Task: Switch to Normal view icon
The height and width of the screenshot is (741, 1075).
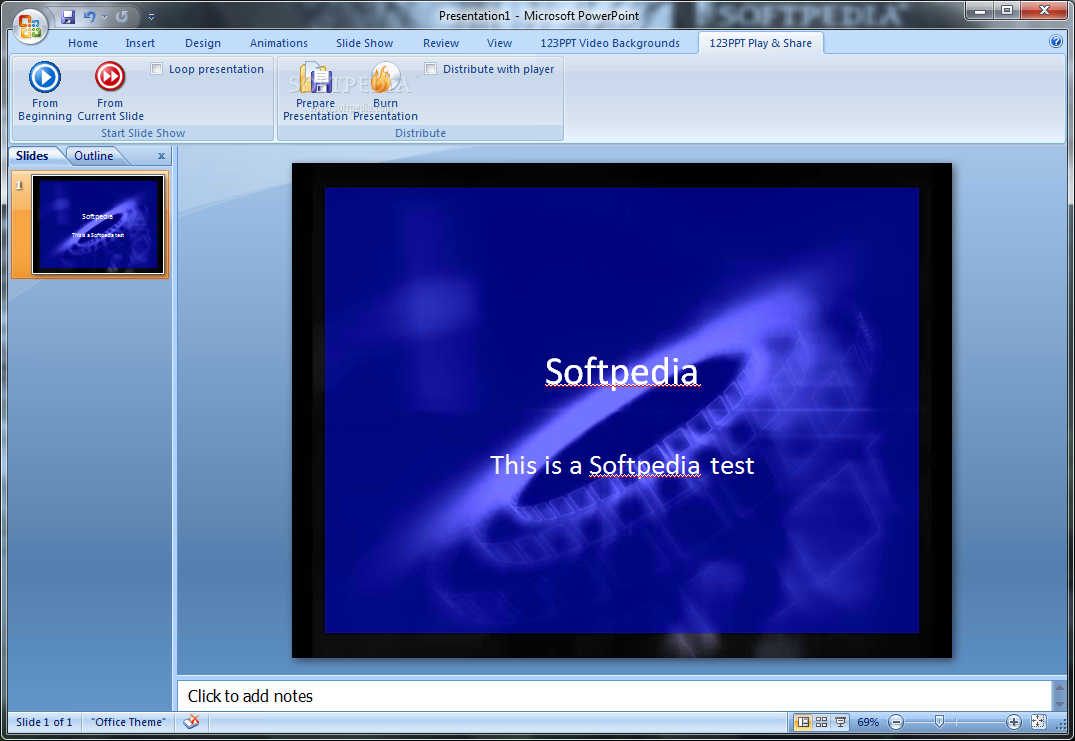Action: pos(802,722)
